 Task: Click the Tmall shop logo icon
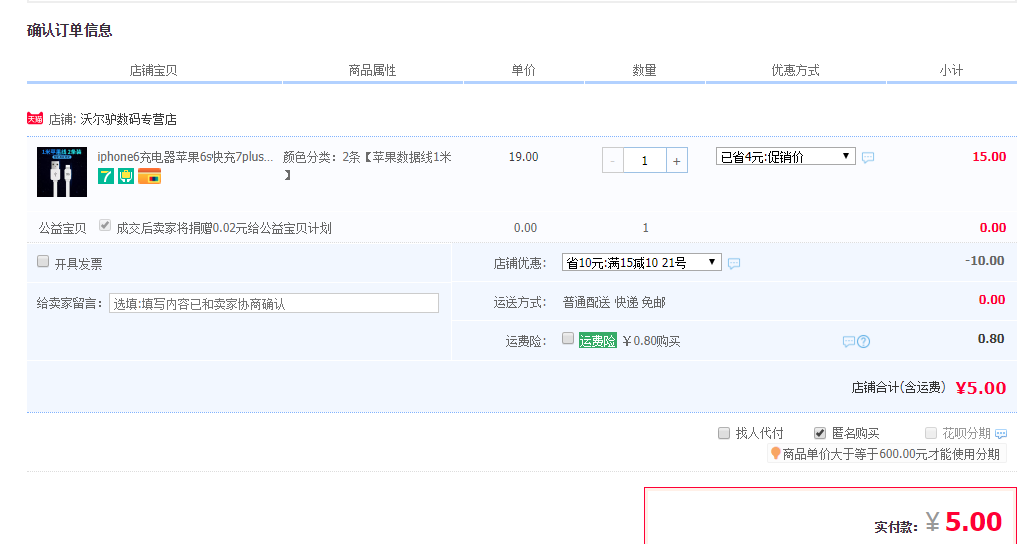pos(35,119)
